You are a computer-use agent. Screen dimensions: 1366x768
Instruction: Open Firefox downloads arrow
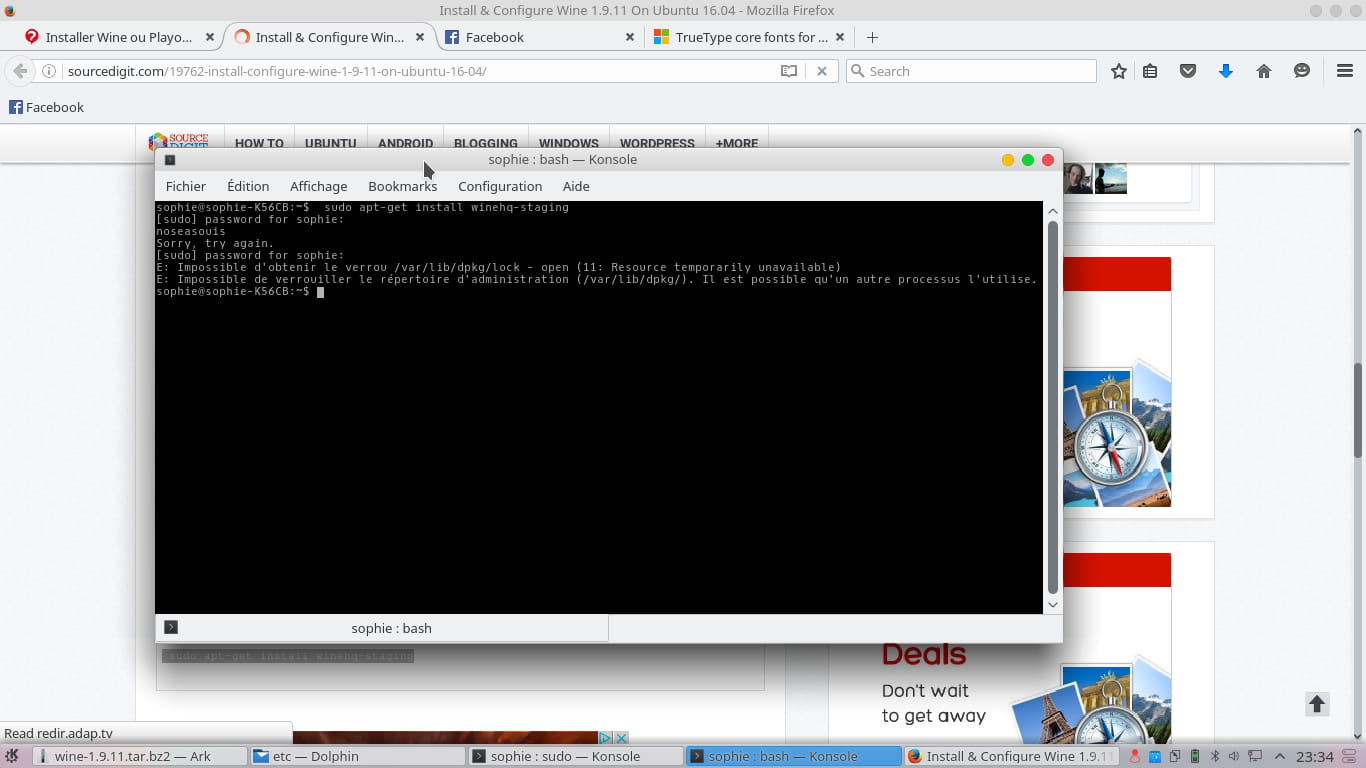1226,71
